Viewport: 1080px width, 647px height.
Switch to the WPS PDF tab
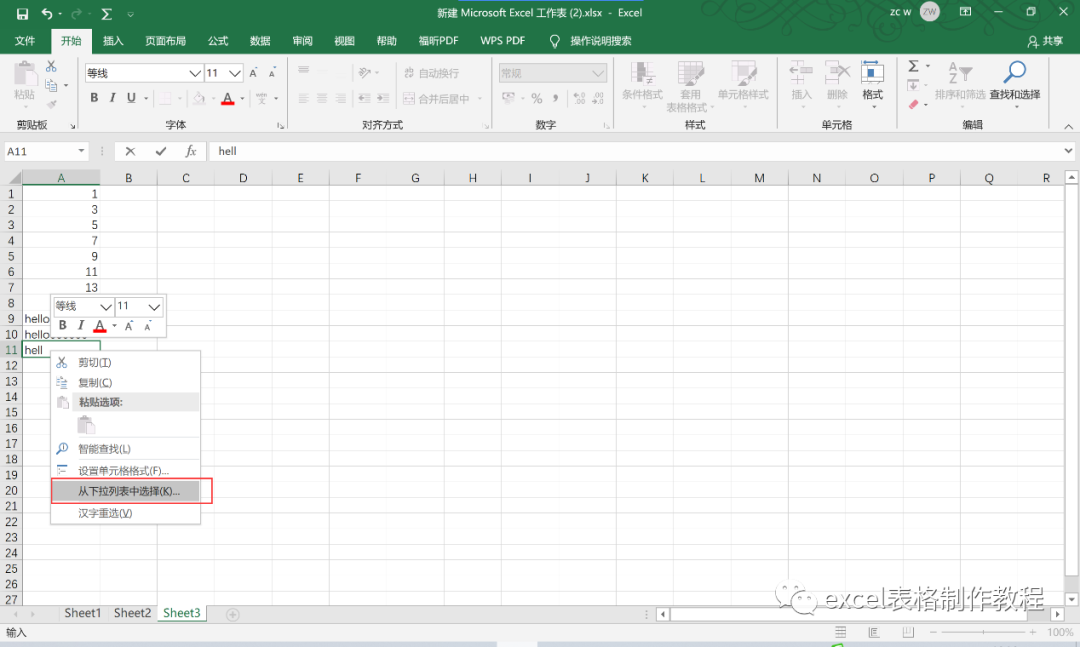tap(502, 41)
